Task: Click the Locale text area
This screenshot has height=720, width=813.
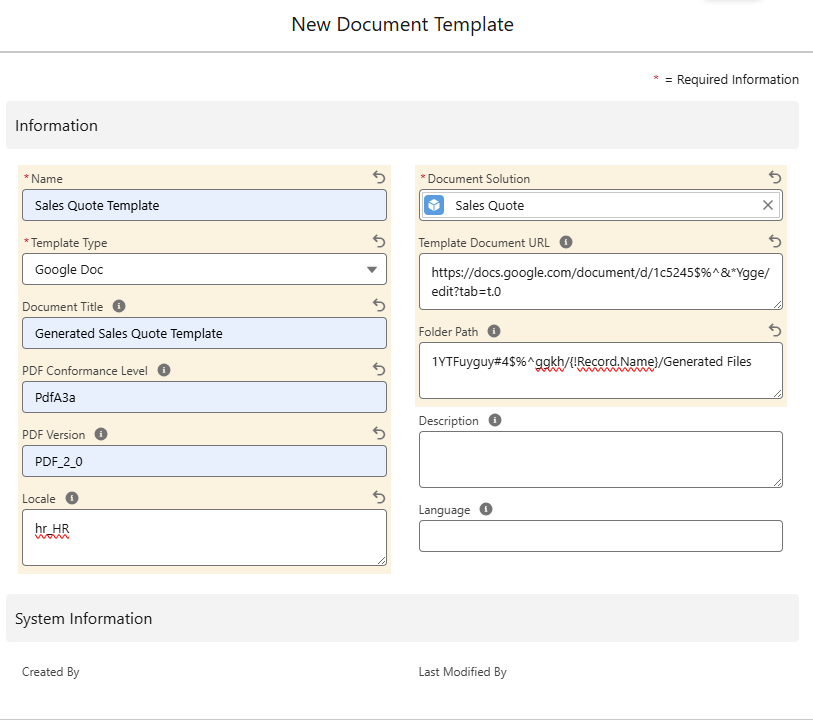Action: click(204, 537)
